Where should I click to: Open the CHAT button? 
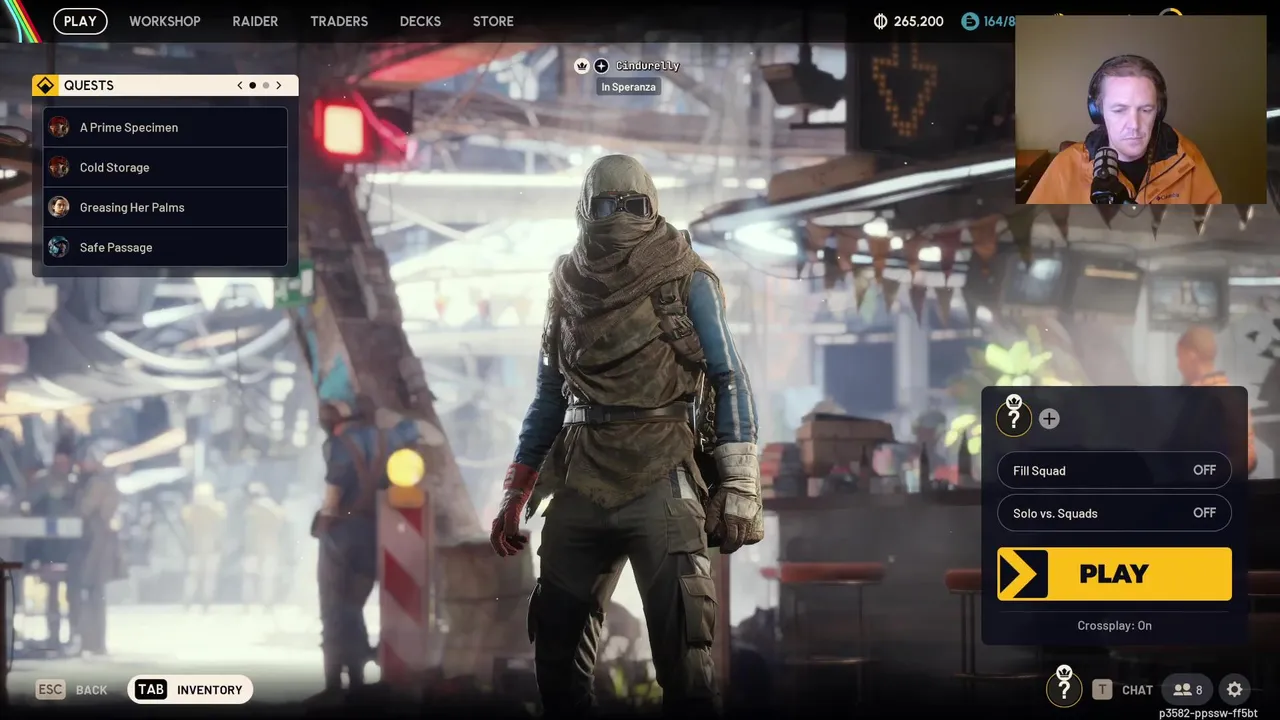click(1122, 690)
